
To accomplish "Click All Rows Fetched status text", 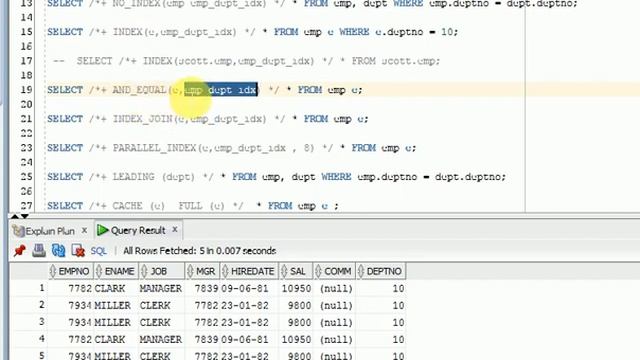I will point(200,251).
